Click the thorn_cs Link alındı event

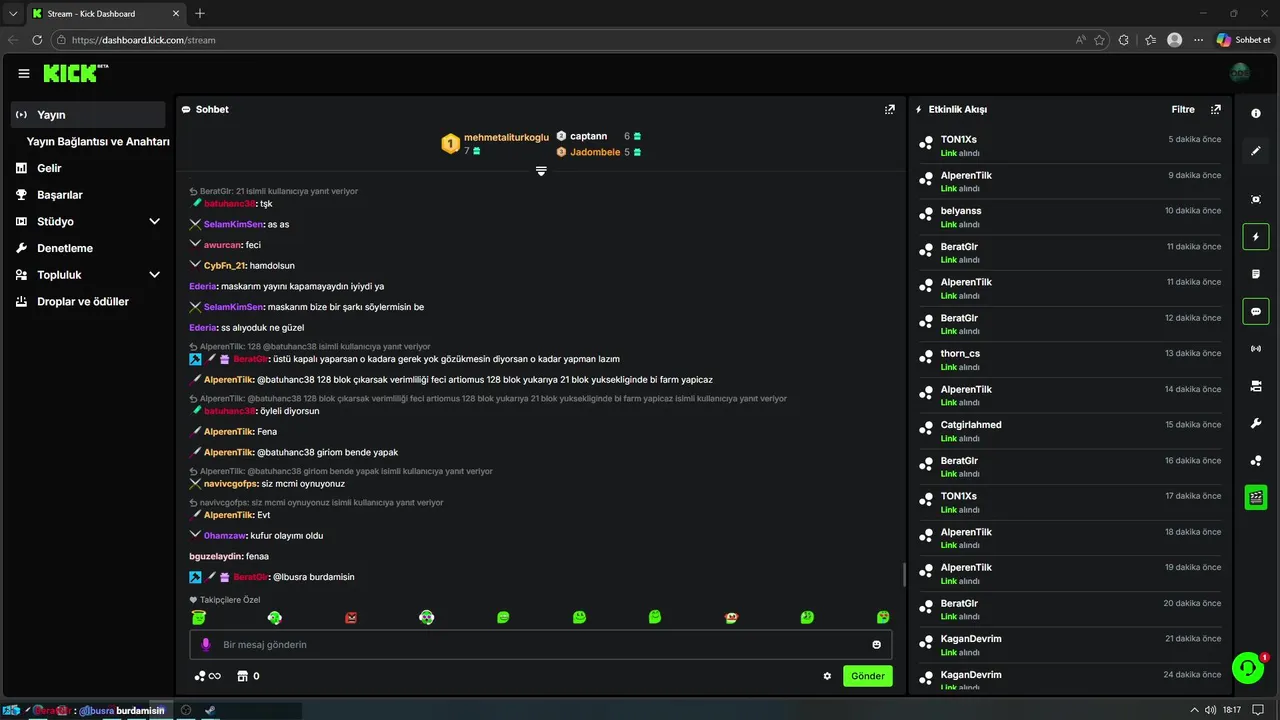click(x=1070, y=359)
